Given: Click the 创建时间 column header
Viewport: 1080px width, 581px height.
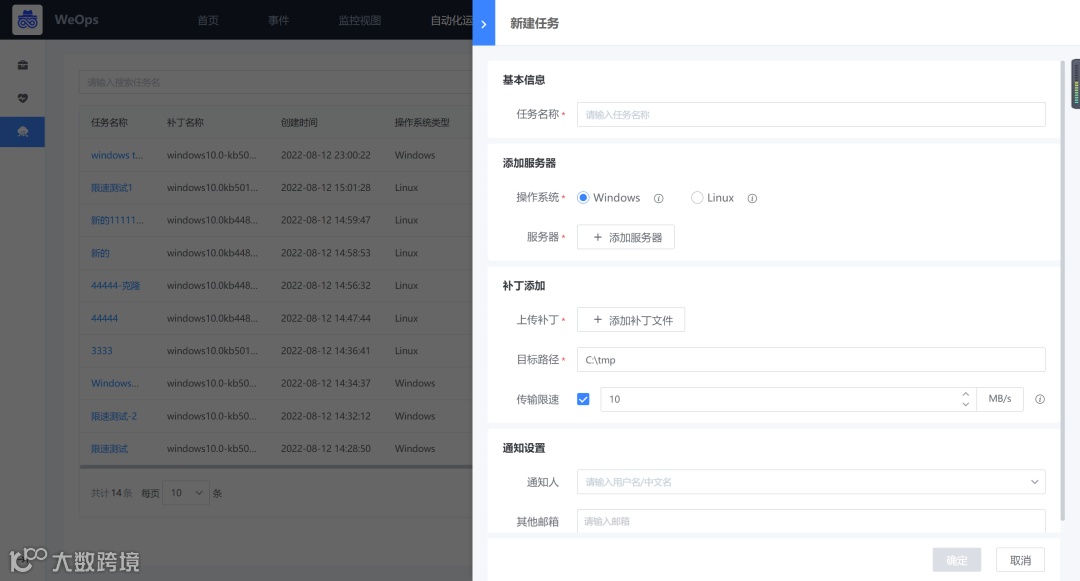Looking at the screenshot, I should tap(299, 123).
